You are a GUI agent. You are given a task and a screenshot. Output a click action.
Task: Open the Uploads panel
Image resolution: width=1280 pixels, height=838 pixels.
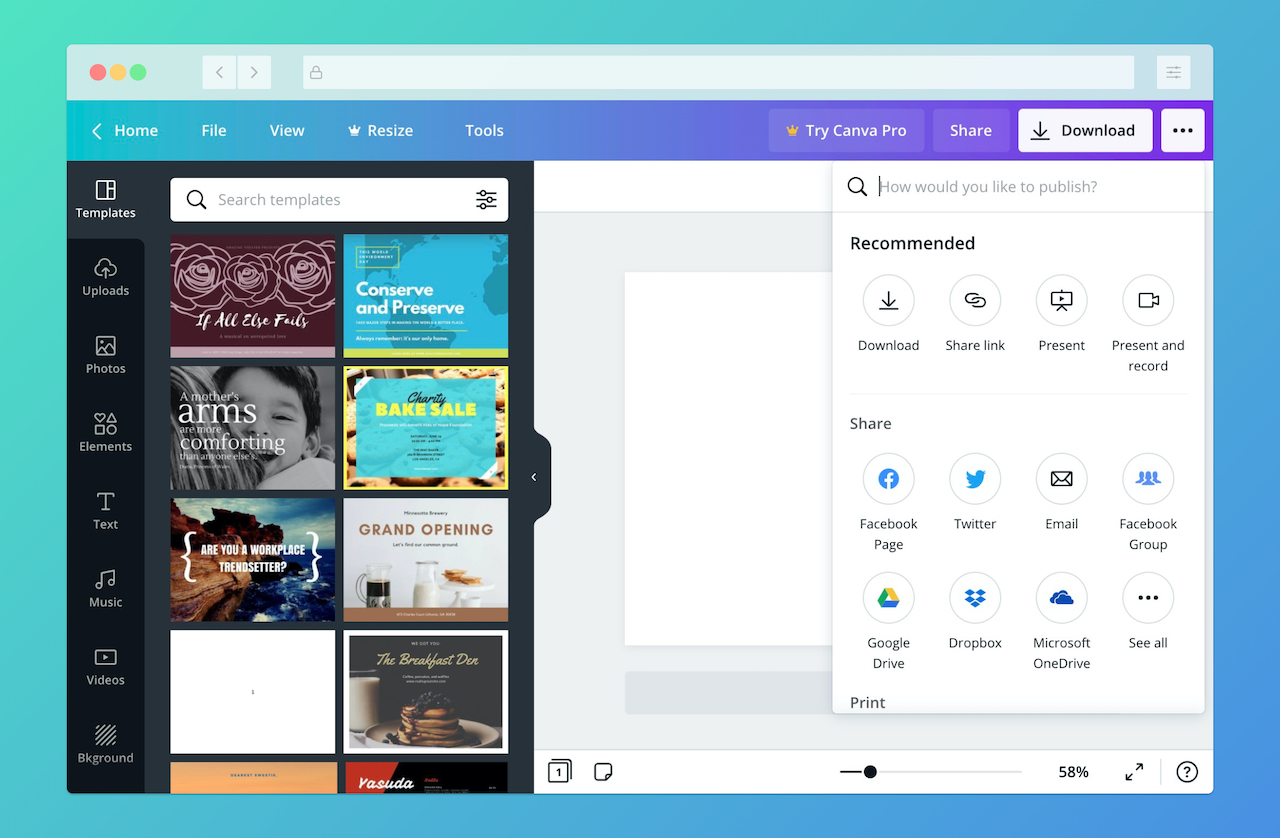click(105, 278)
